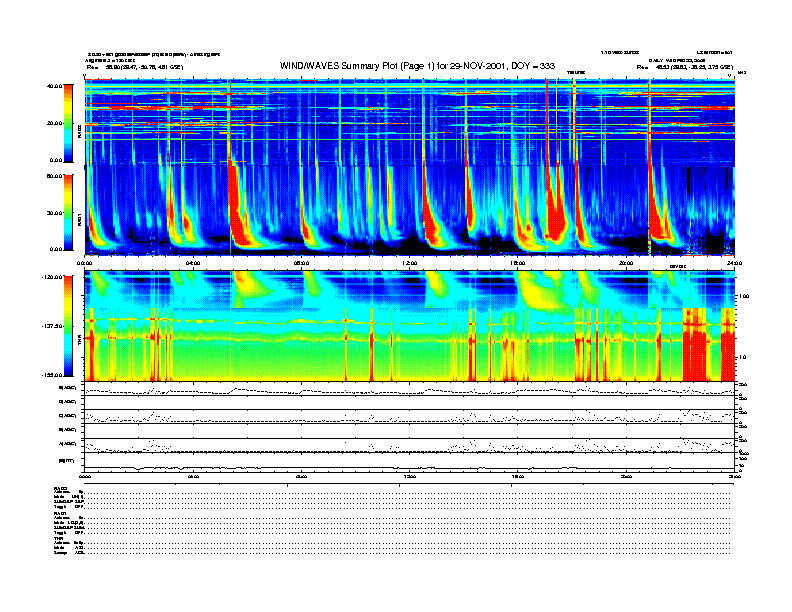This screenshot has height=612, width=792.
Task: Select the TNR intensity color bar
Action: click(x=68, y=326)
